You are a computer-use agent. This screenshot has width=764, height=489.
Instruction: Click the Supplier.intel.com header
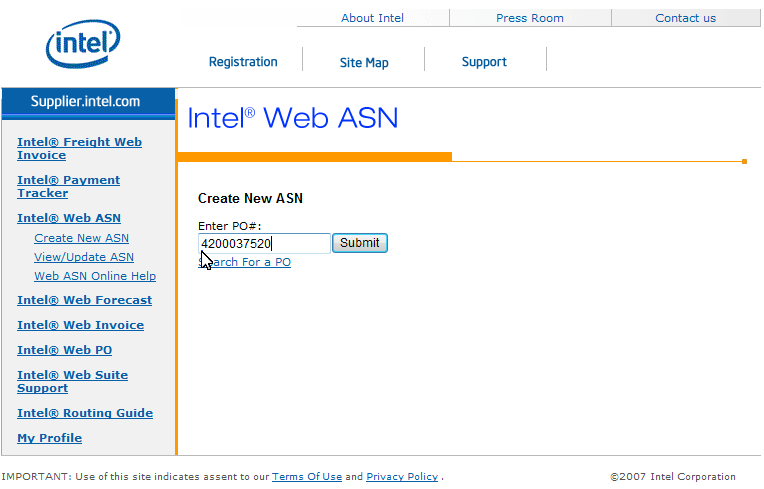[88, 101]
